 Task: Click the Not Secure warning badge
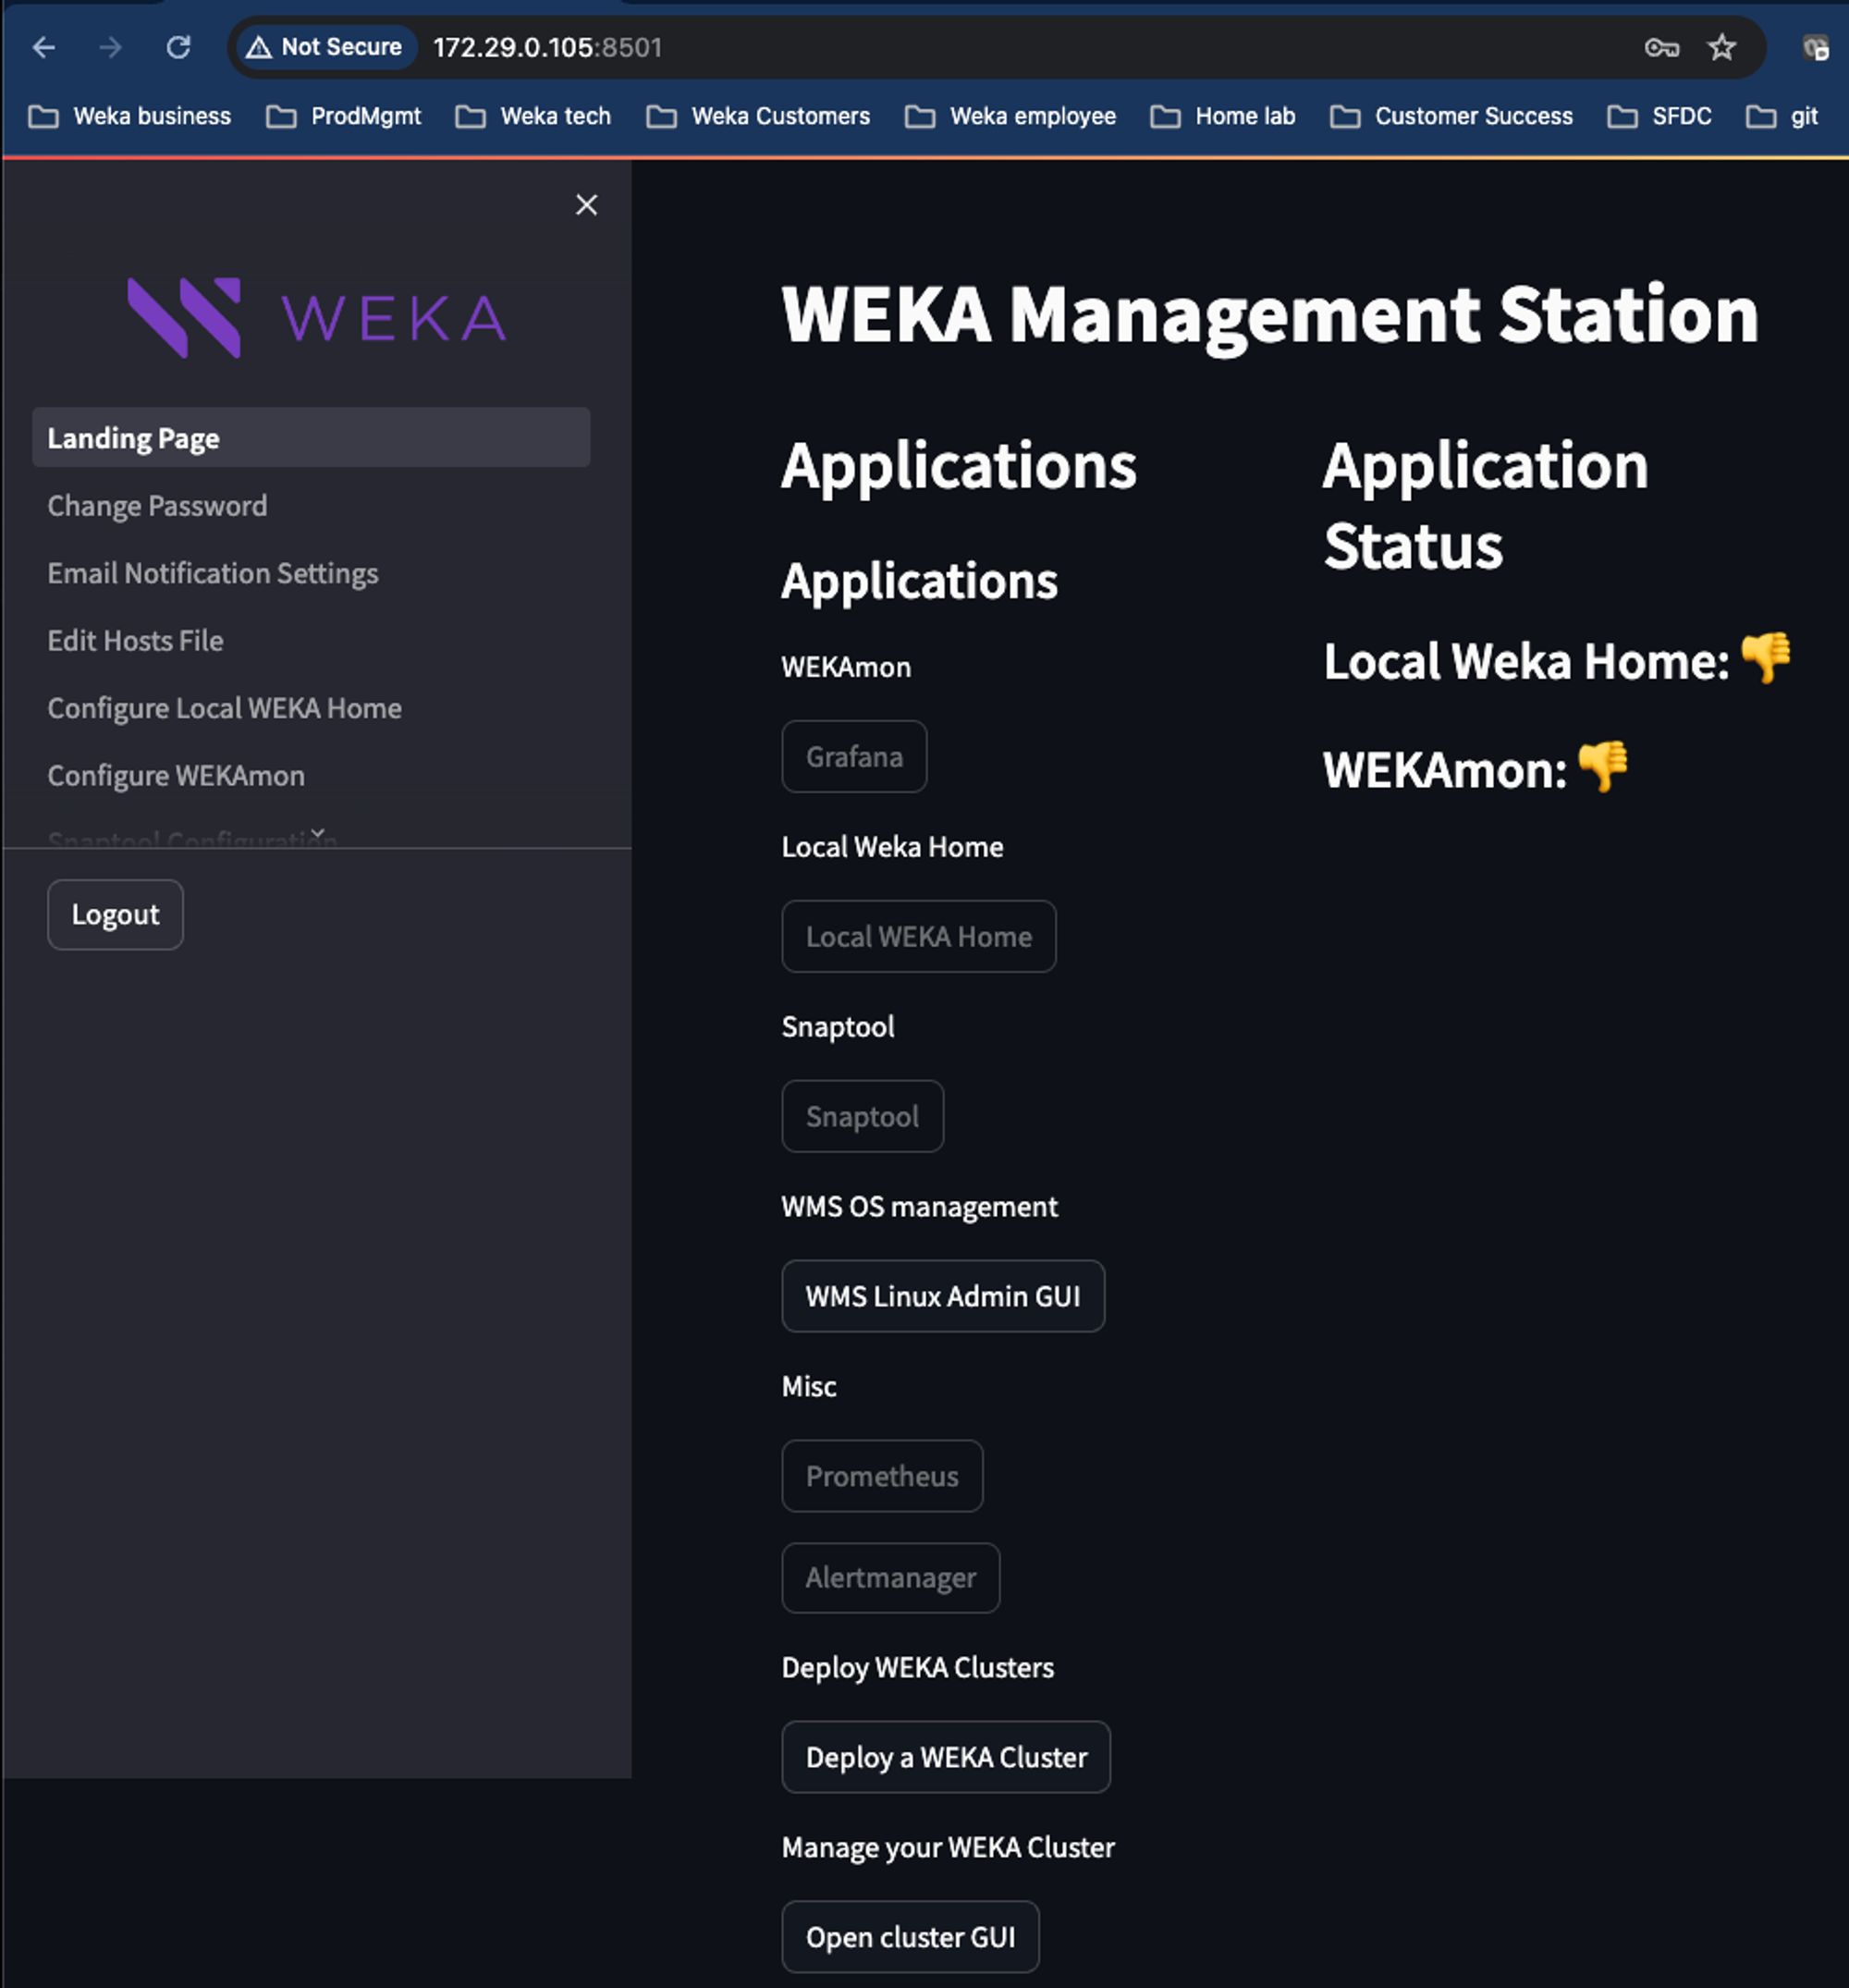click(325, 47)
